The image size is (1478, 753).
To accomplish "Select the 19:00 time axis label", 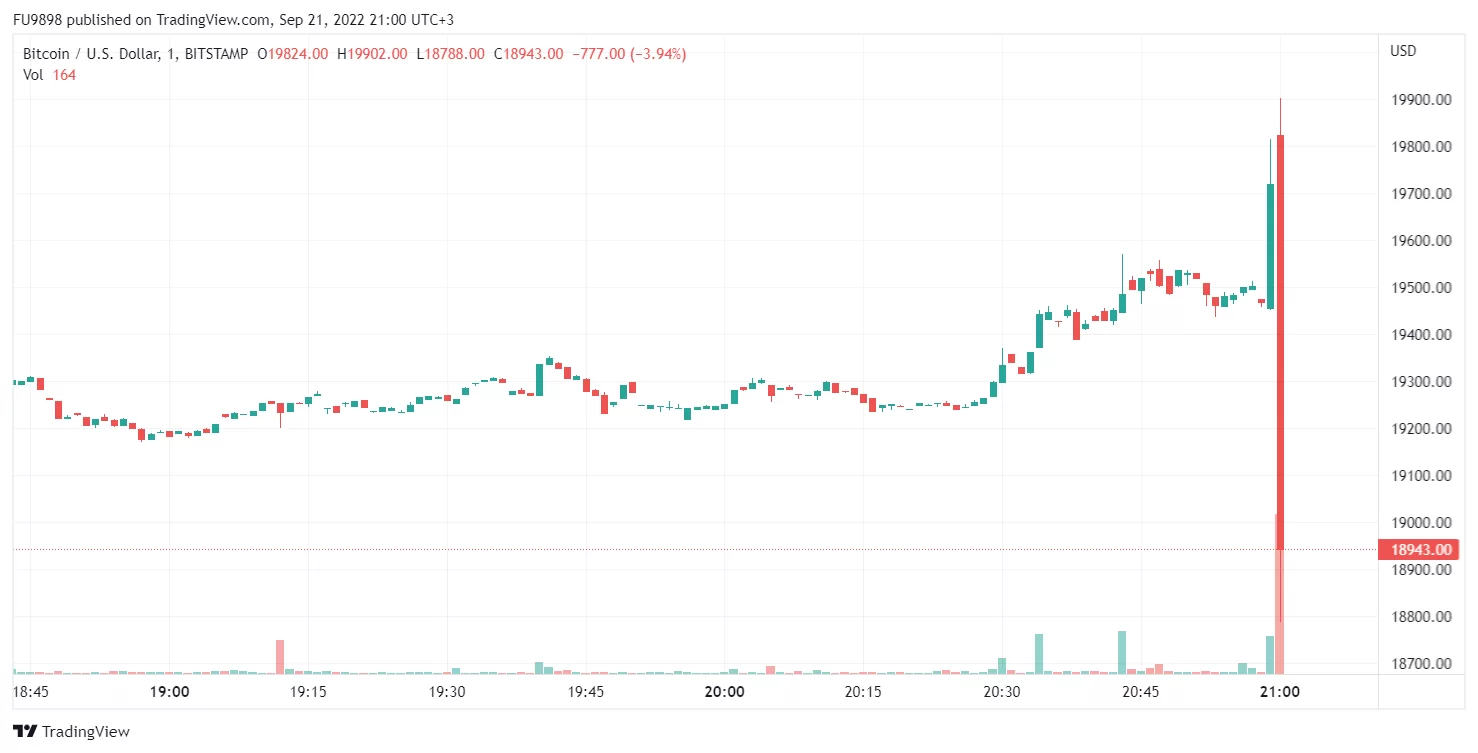I will pos(169,692).
